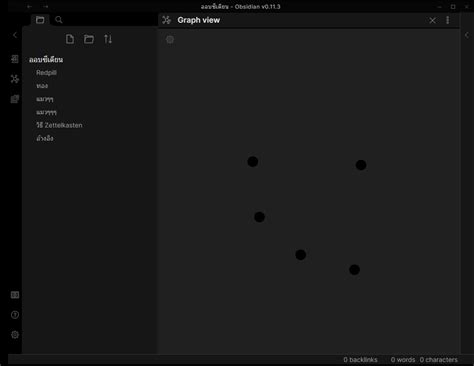474x366 pixels.
Task: Open the help icon in the ribbon
Action: (x=15, y=315)
